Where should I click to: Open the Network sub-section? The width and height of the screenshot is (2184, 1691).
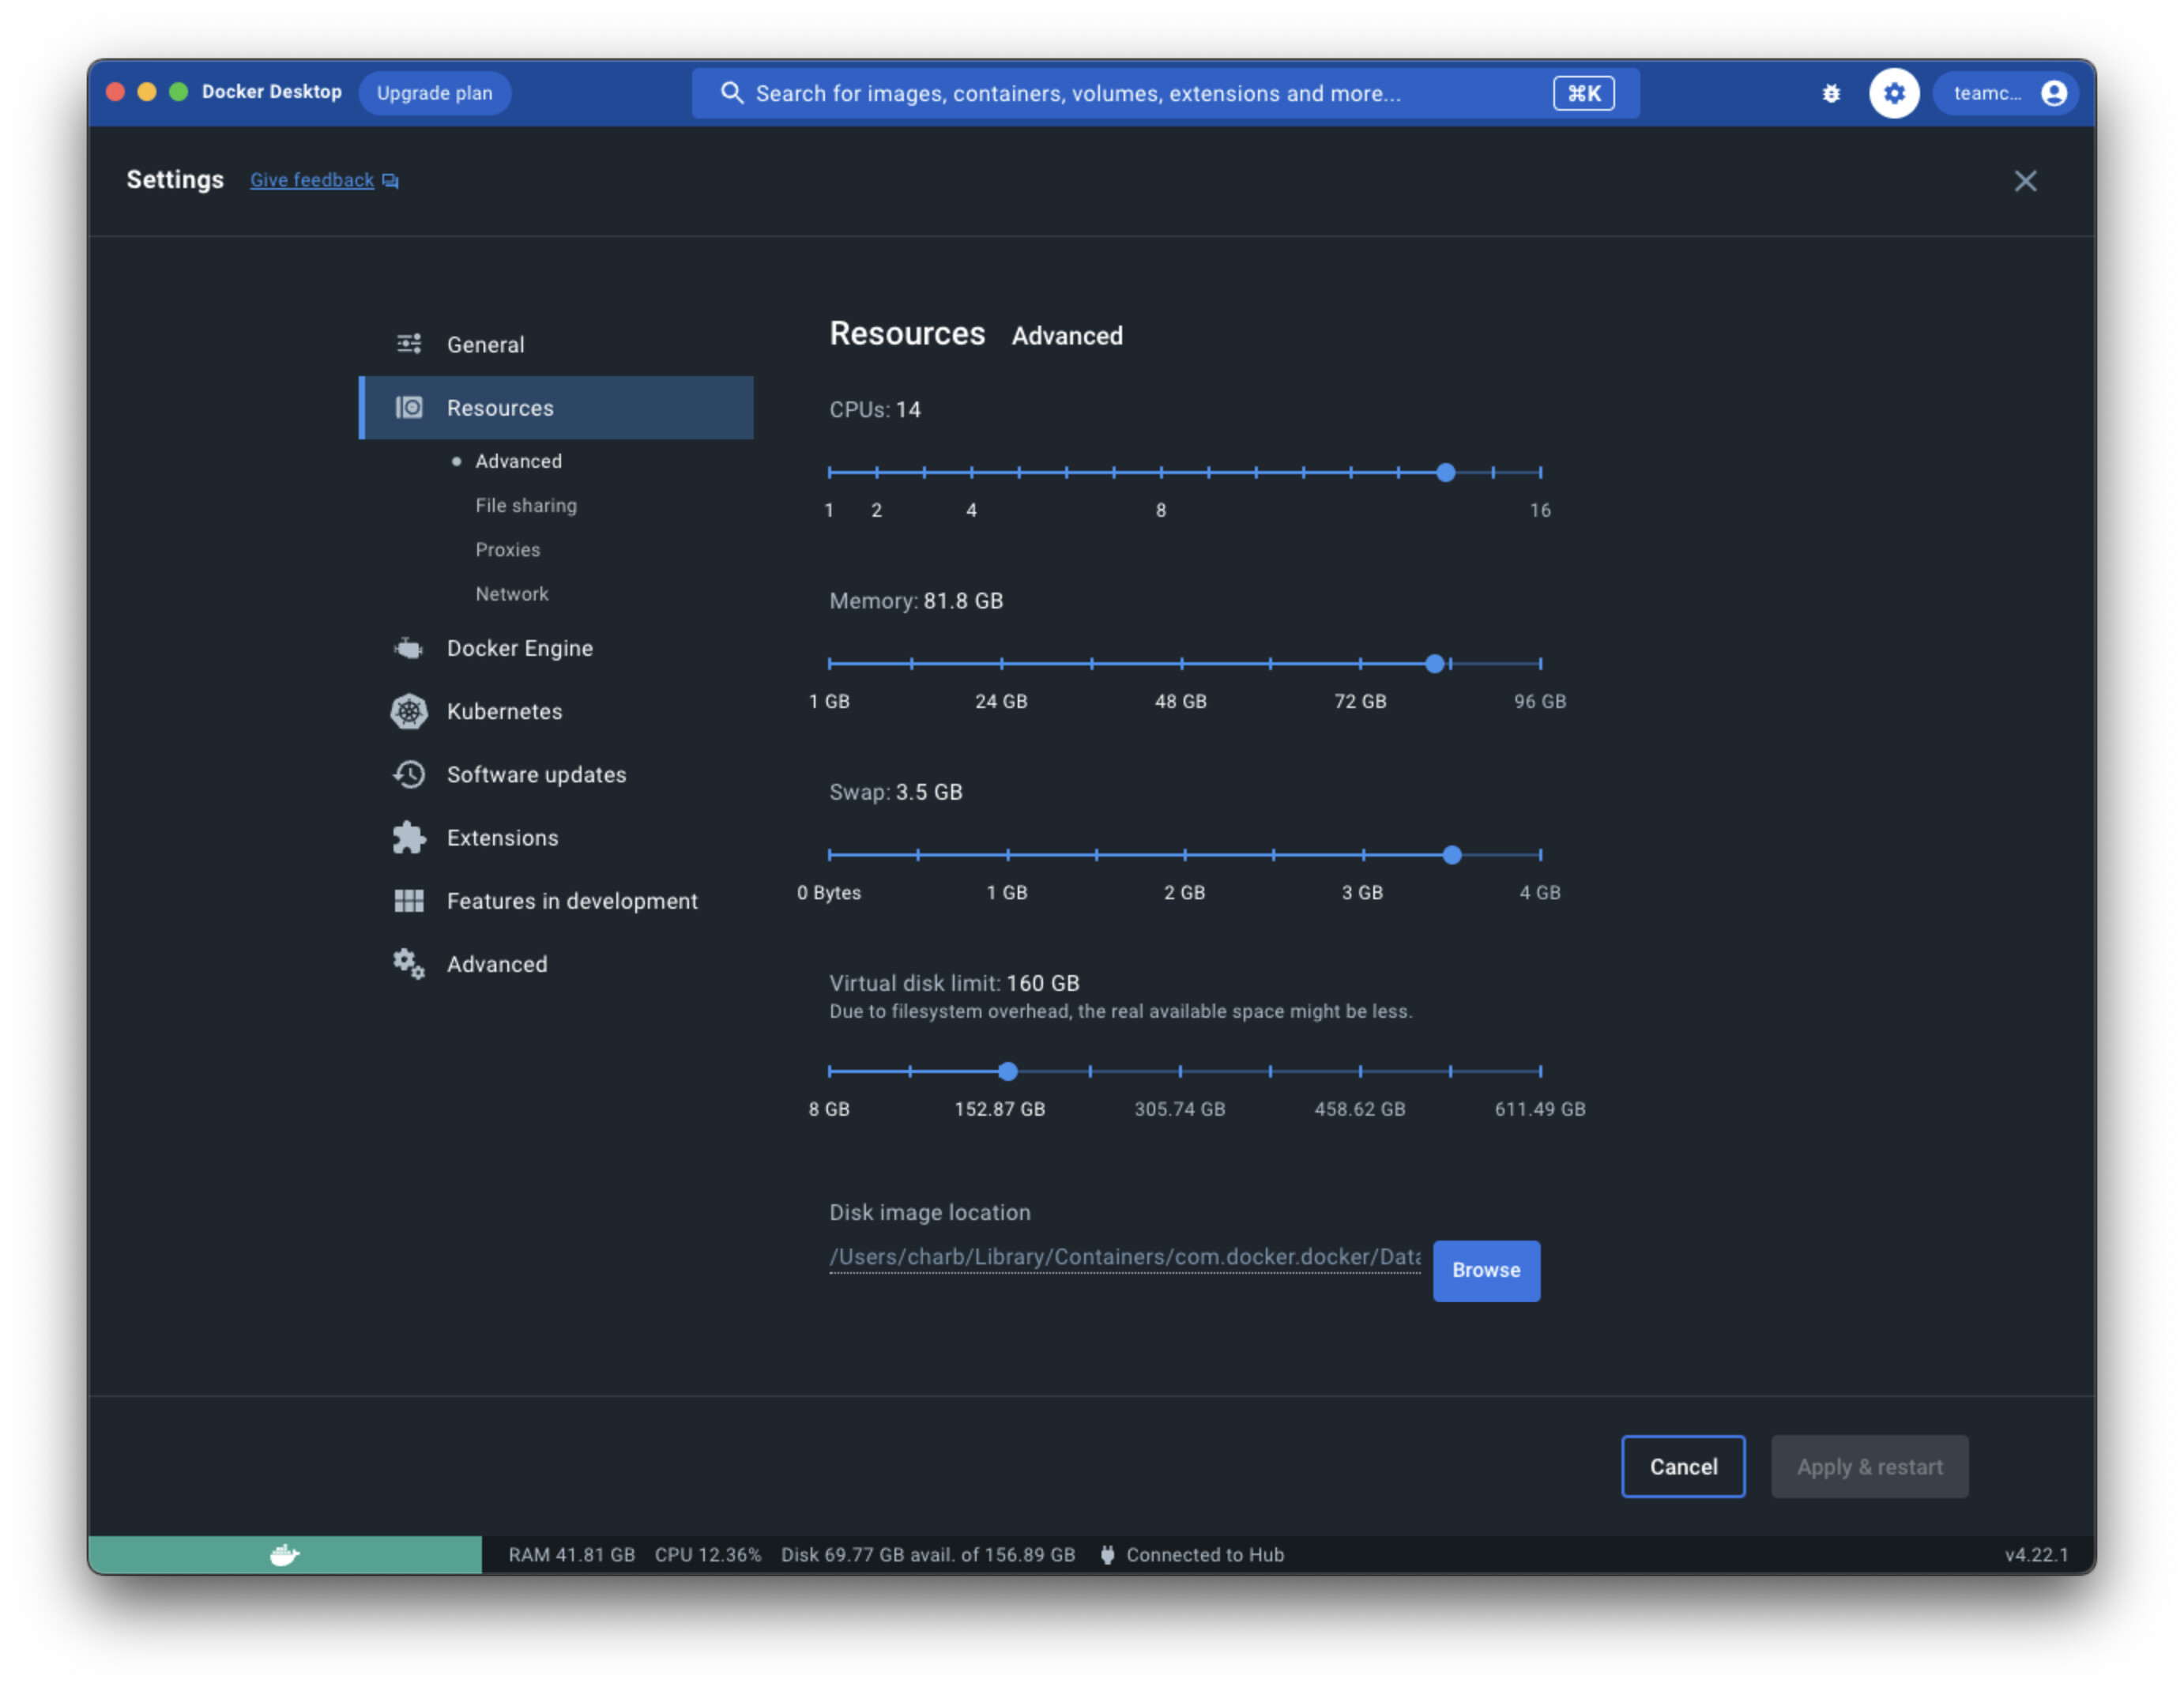click(x=511, y=594)
